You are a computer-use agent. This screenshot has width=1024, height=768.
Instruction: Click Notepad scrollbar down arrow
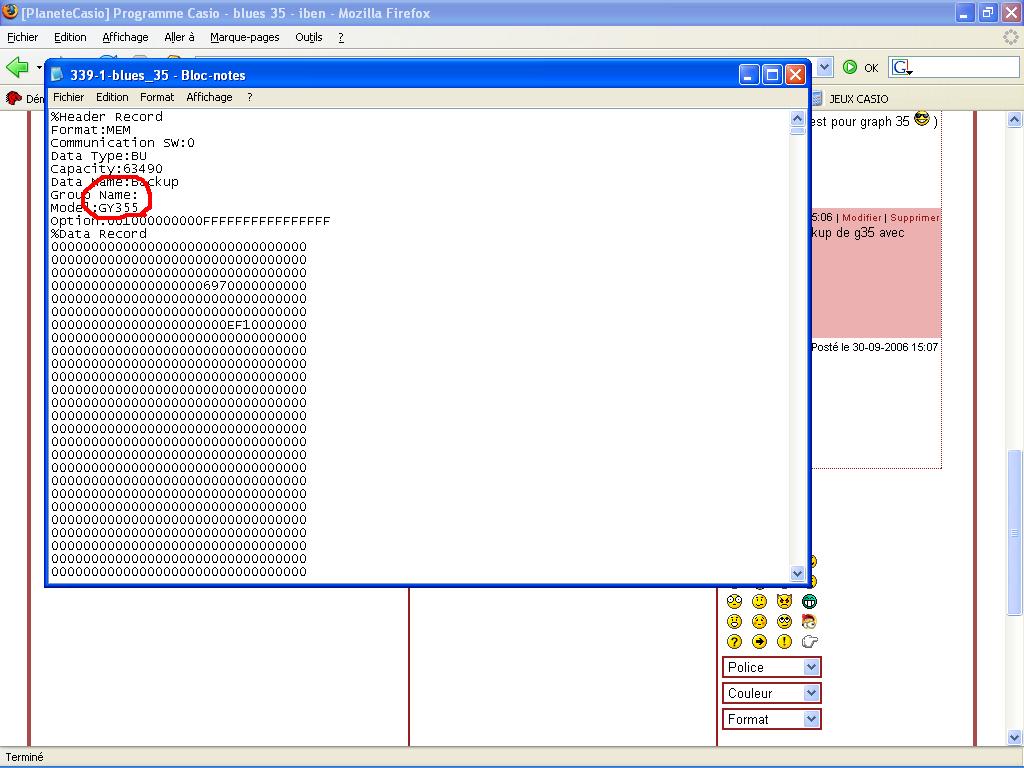(797, 573)
